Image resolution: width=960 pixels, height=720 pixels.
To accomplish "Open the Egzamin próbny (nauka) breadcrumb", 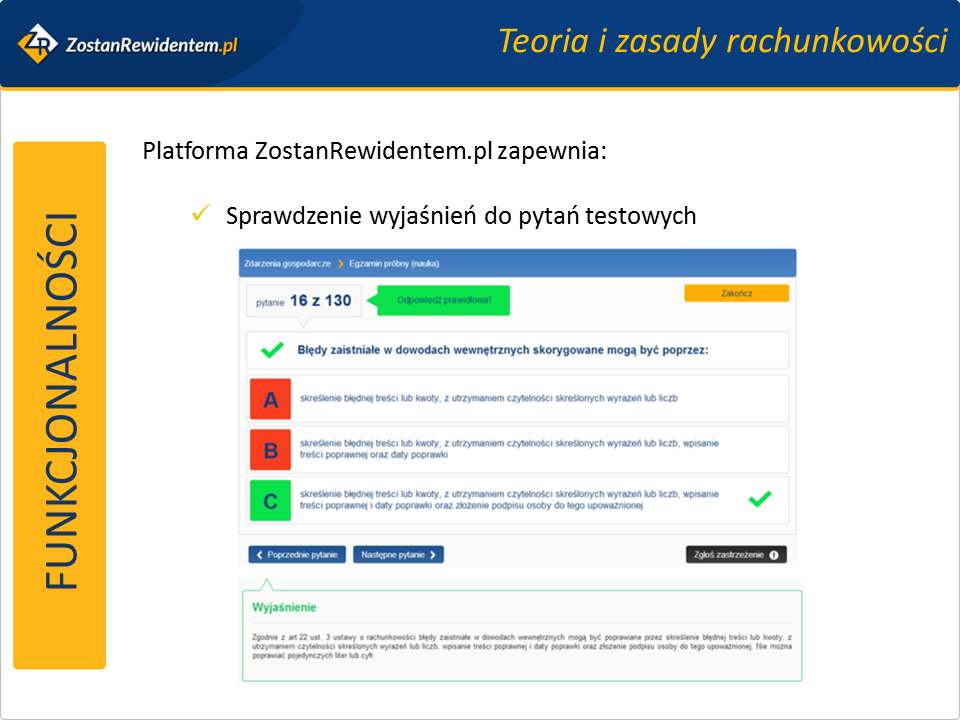I will click(x=394, y=264).
